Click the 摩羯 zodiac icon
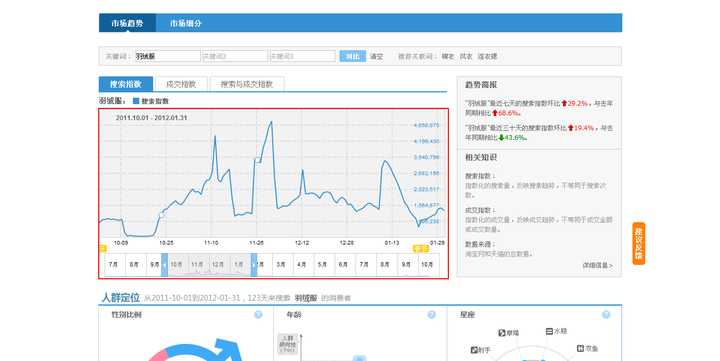Viewport: 720px width, 361px height. tap(502, 333)
